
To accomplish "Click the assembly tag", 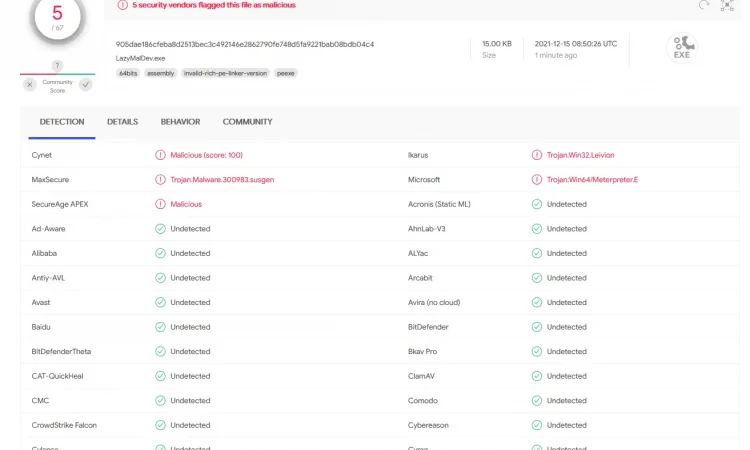I will 161,73.
